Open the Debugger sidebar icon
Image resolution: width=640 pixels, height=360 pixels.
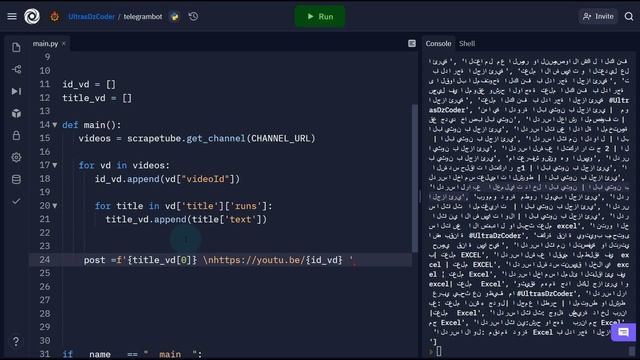pos(16,91)
